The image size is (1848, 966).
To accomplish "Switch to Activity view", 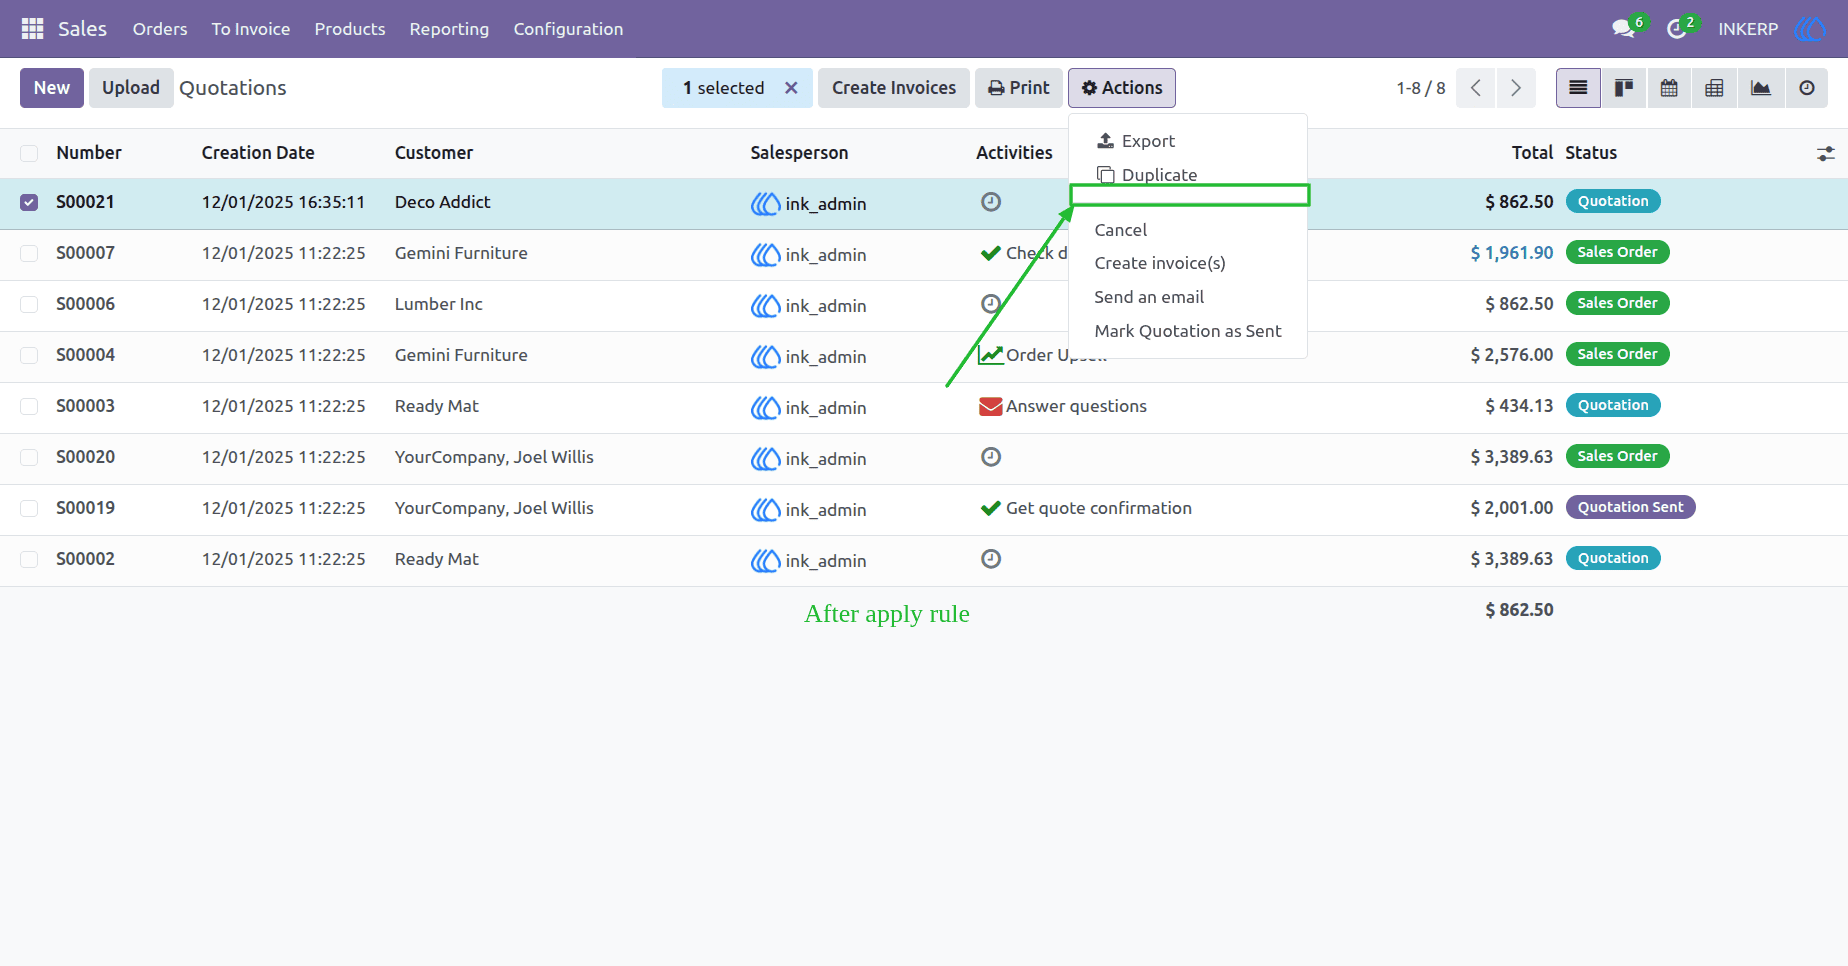I will click(x=1807, y=88).
